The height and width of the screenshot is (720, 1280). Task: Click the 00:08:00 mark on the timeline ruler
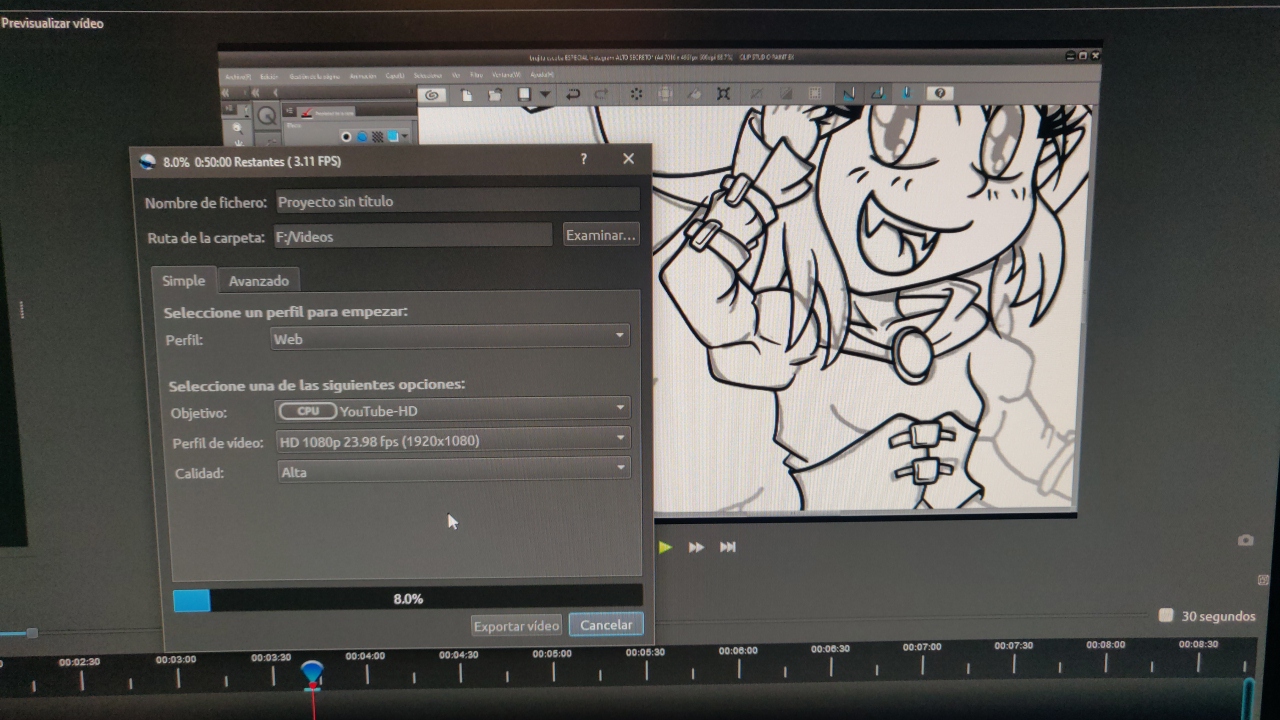[x=1106, y=645]
